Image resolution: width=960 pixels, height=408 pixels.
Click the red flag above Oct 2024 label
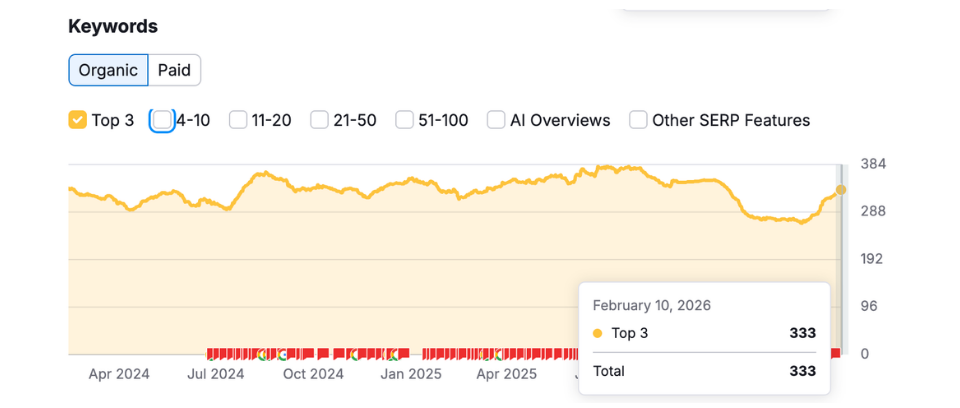point(322,353)
